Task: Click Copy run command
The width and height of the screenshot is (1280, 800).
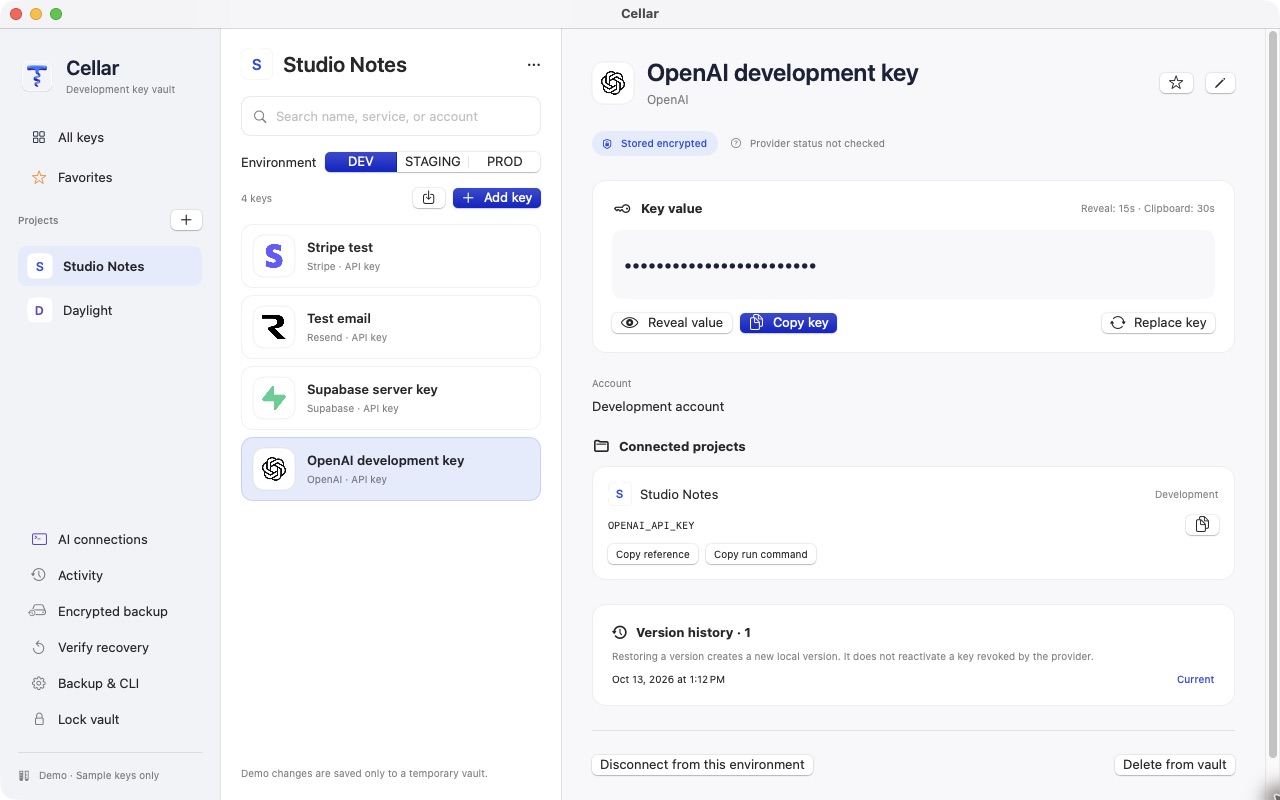Action: click(x=761, y=554)
